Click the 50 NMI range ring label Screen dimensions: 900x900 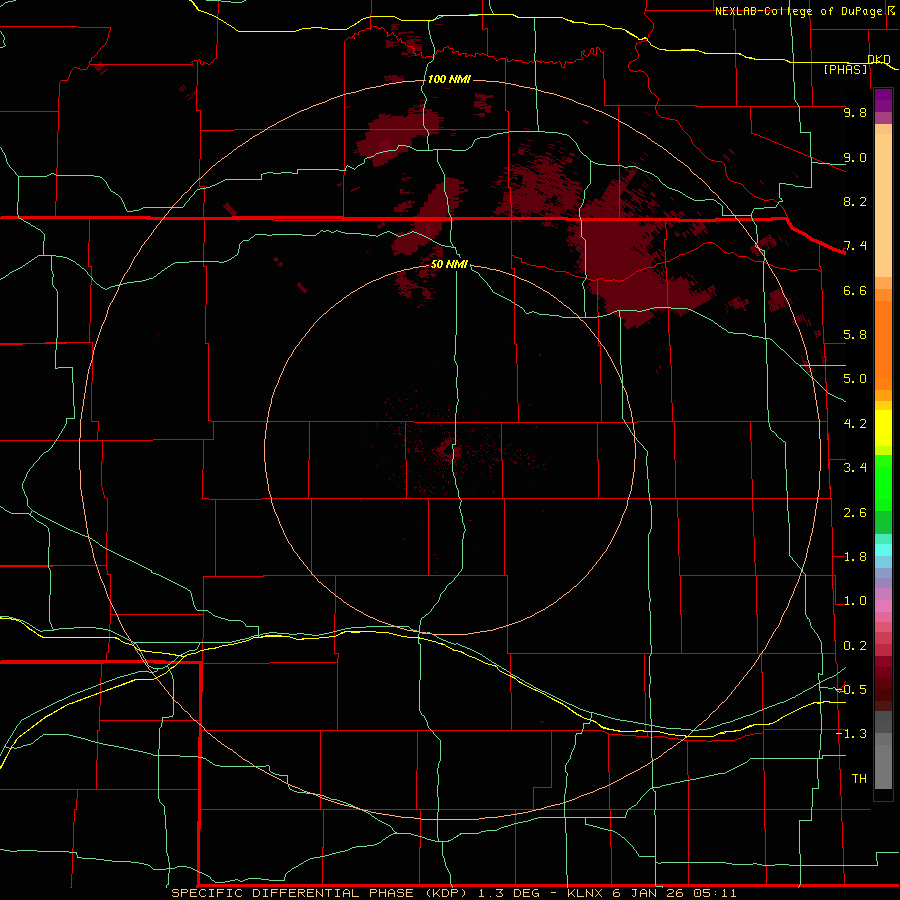tap(449, 264)
